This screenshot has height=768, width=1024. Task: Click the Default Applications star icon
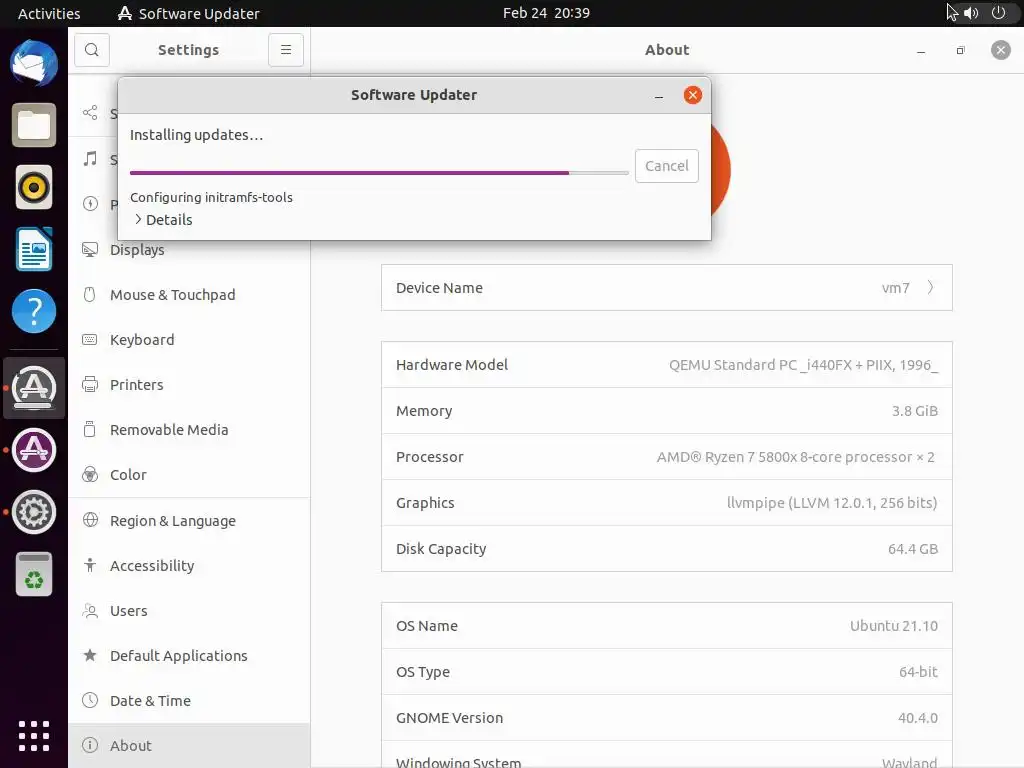90,655
